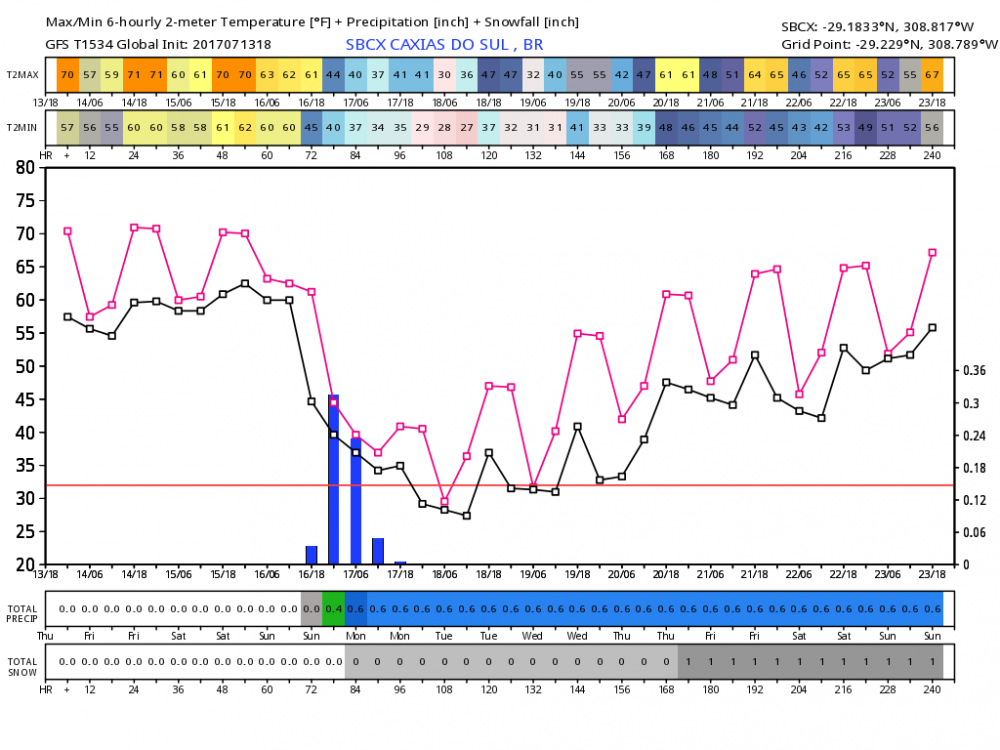Click the green 0.4 total precip cell

(333, 609)
